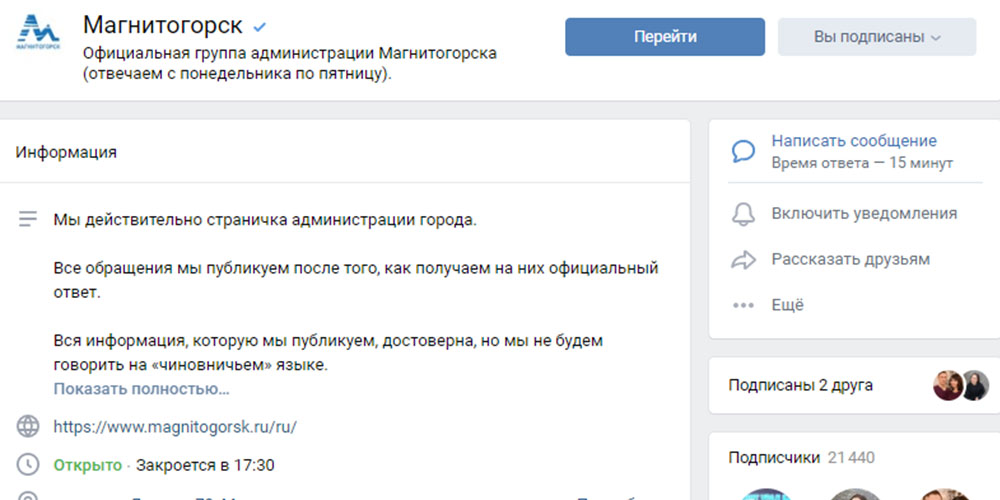Click the description lines icon
The width and height of the screenshot is (1000, 500).
(x=27, y=219)
